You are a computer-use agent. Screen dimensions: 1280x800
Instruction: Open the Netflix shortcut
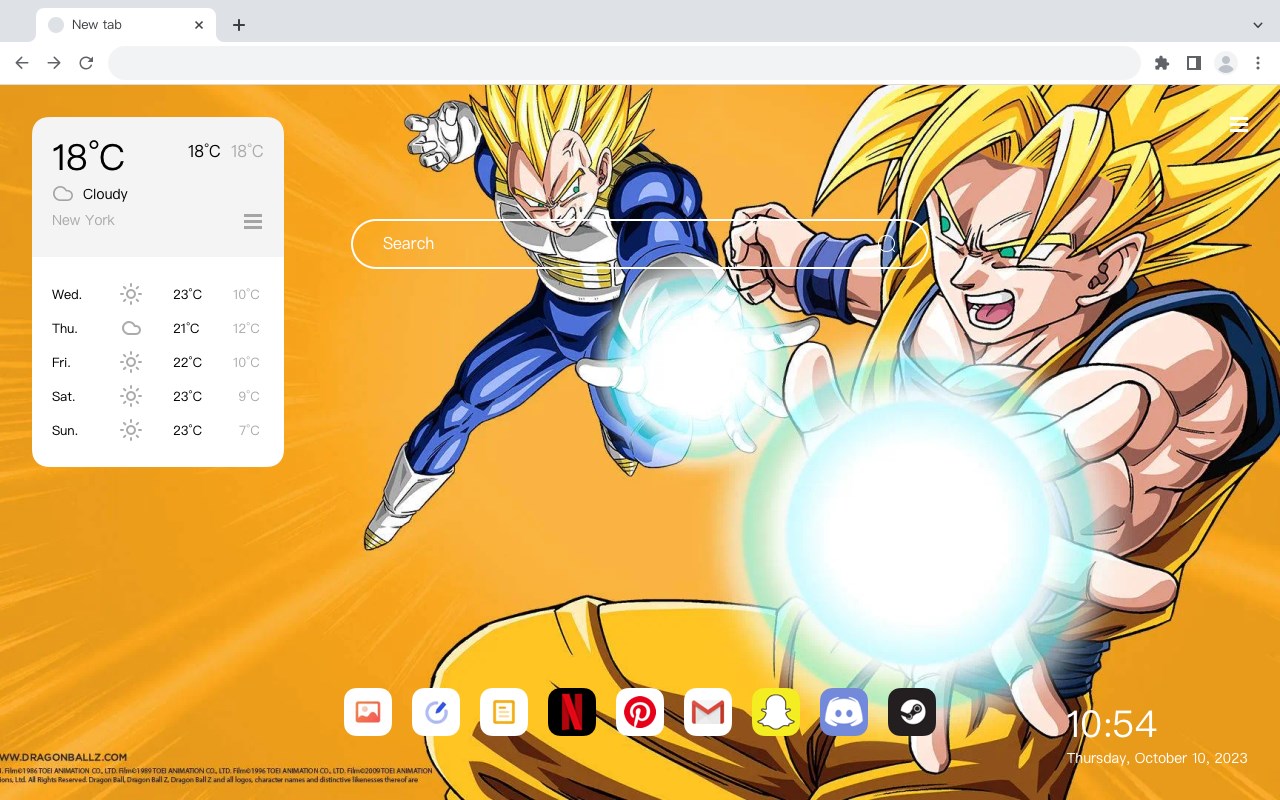point(572,712)
